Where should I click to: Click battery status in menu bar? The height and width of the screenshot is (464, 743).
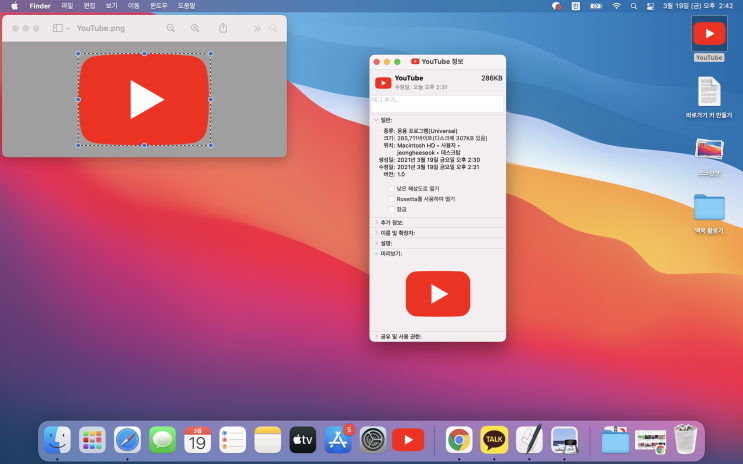point(596,6)
